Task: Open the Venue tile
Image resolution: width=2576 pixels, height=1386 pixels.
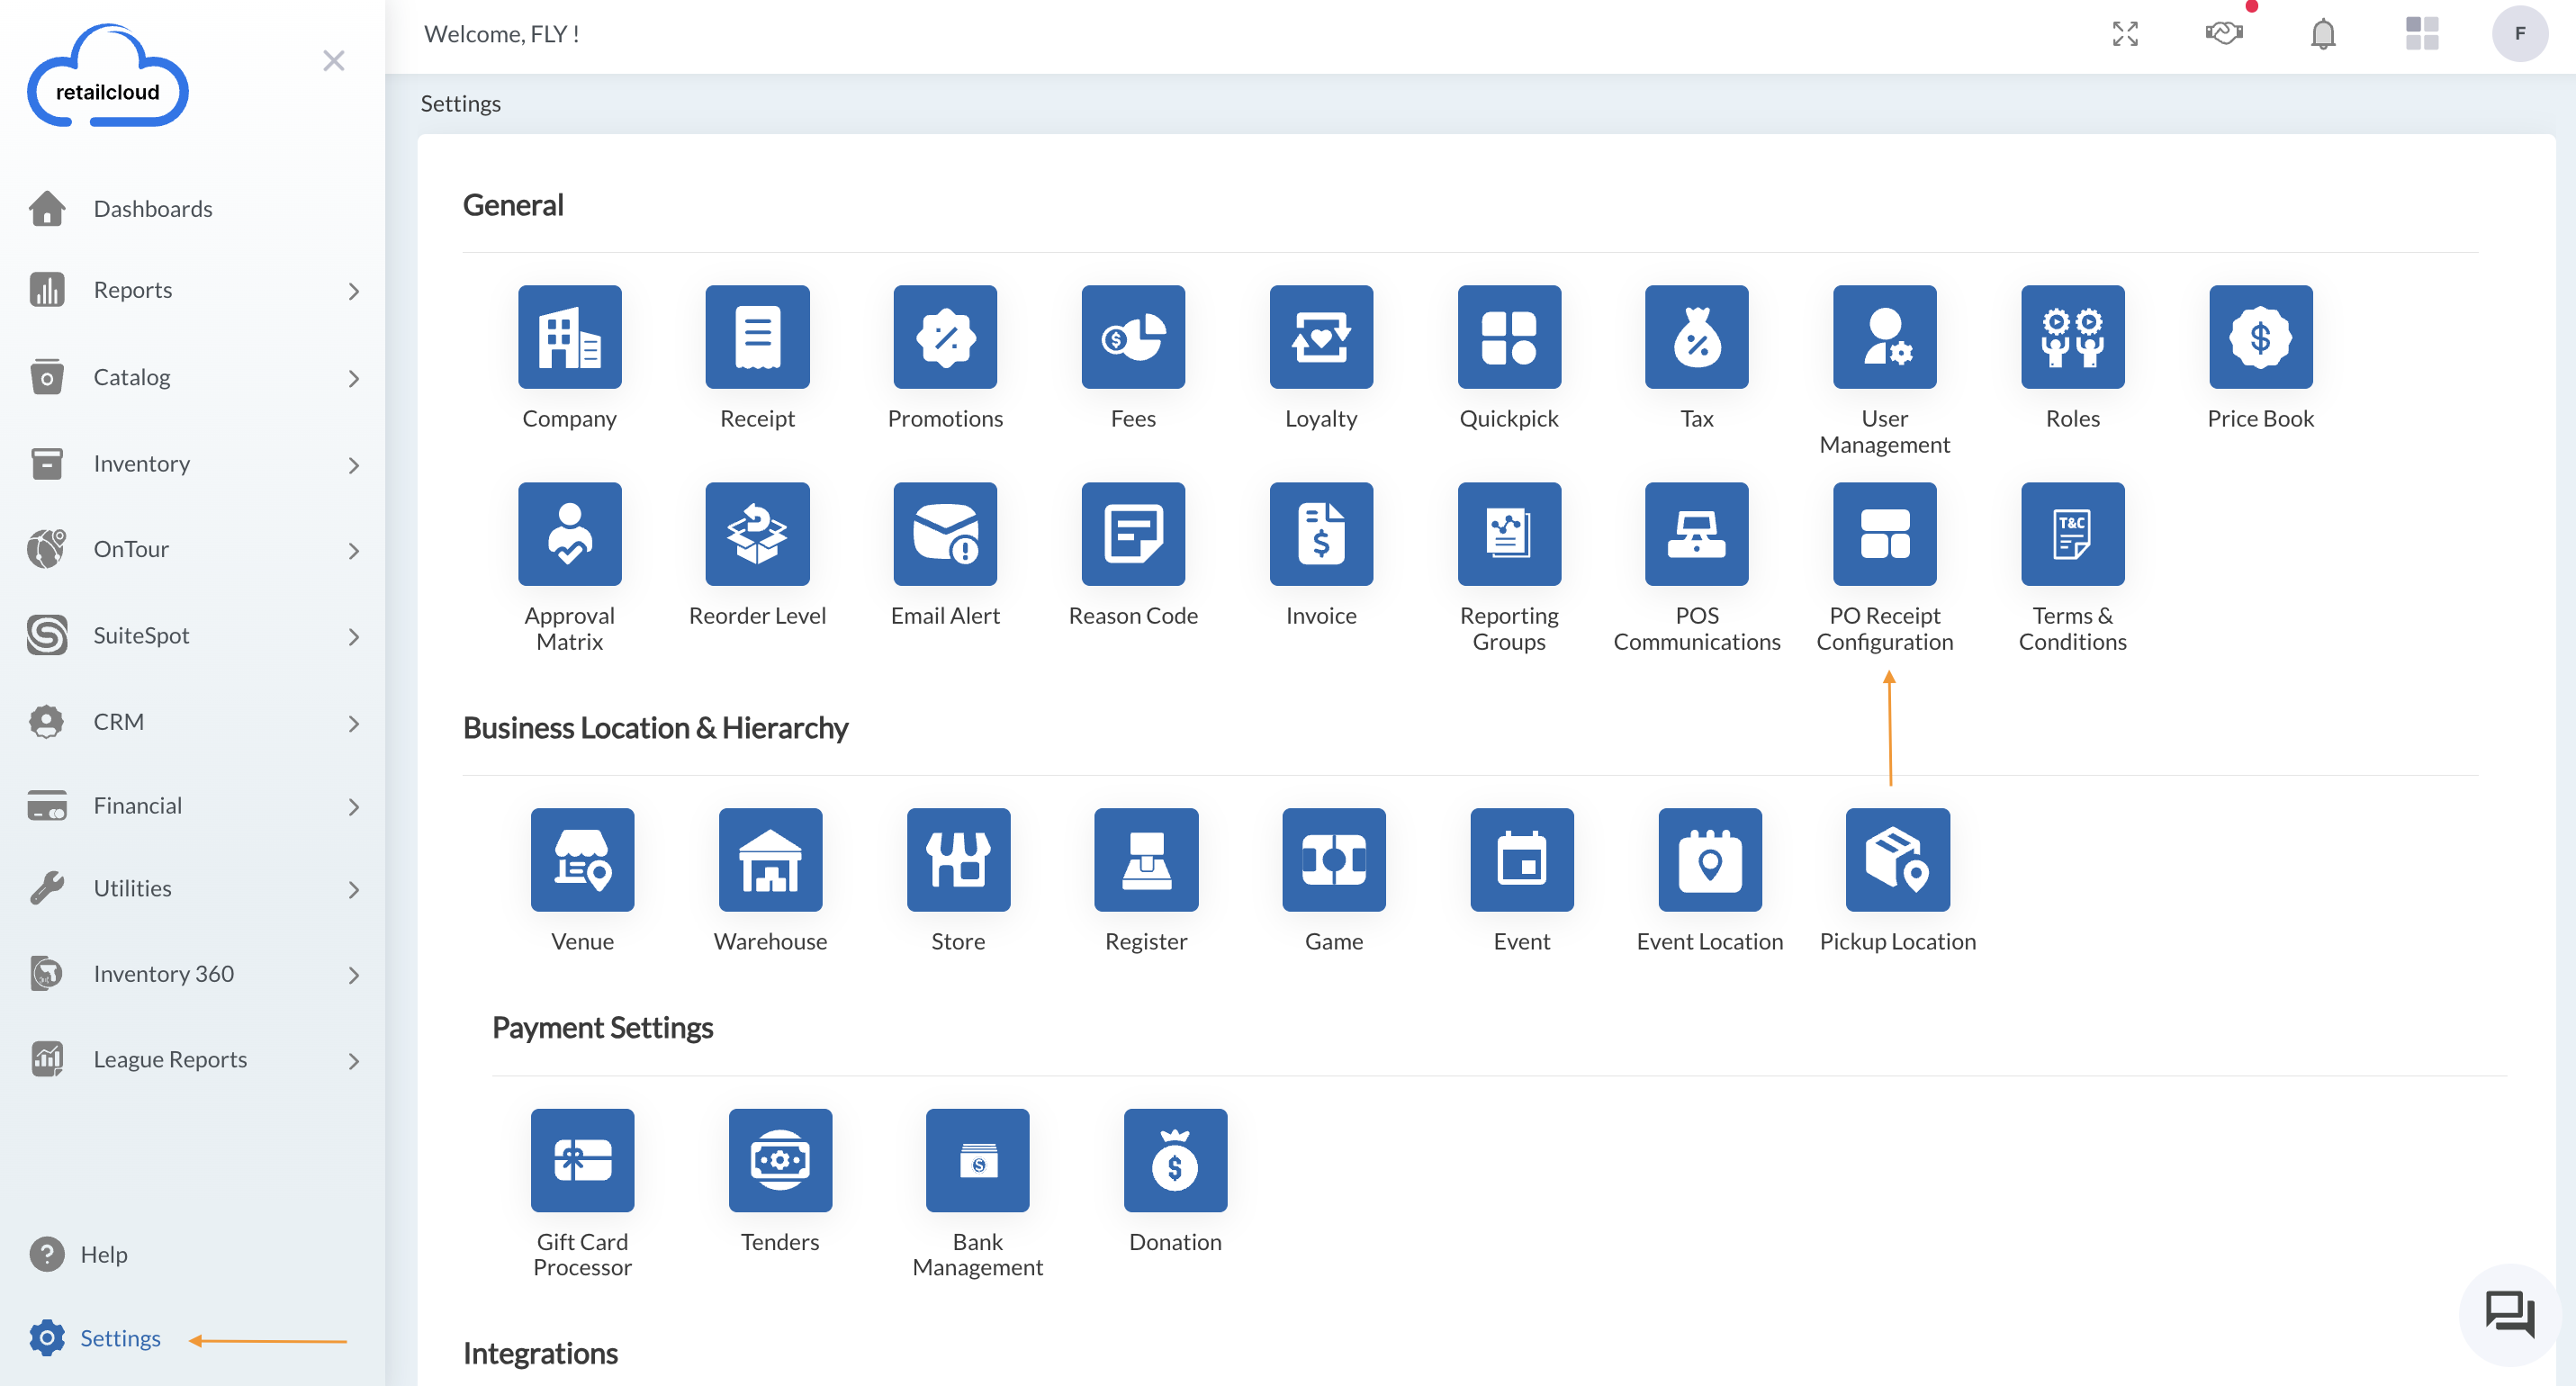Action: [x=582, y=860]
